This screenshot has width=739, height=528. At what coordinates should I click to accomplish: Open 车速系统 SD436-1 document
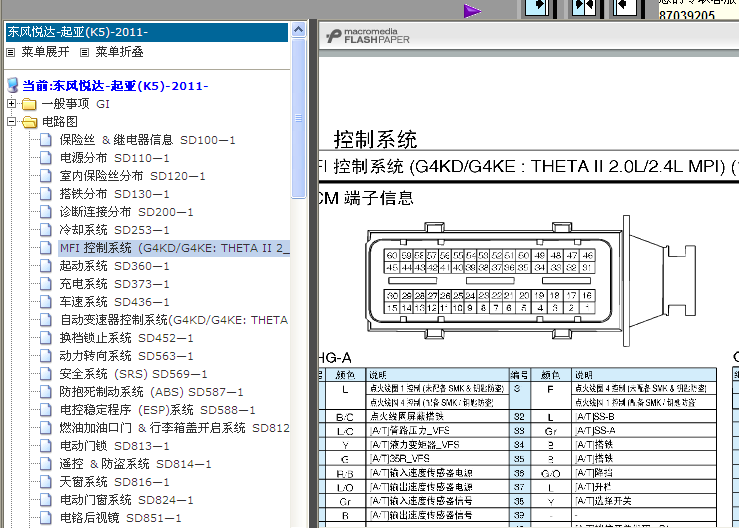click(x=114, y=302)
